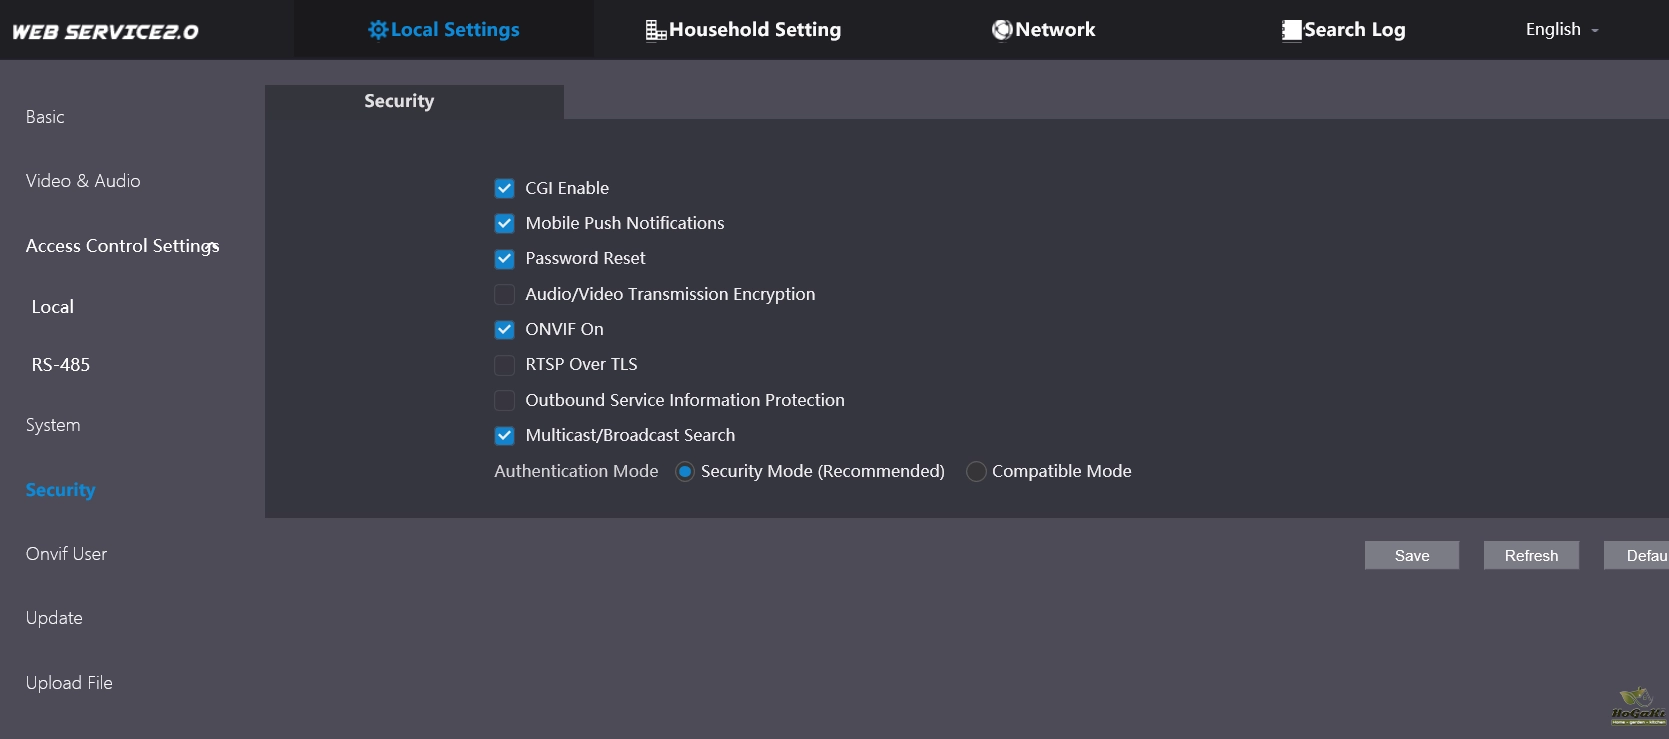Screen dimensions: 1669x739
Task: Enable RTSP Over TLS checkbox
Action: pyautogui.click(x=505, y=365)
